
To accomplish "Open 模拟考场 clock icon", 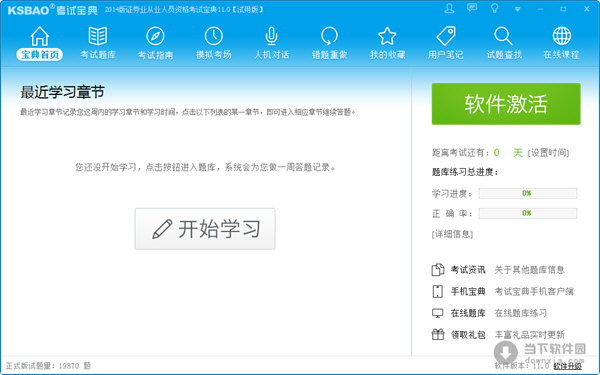I will click(x=214, y=36).
